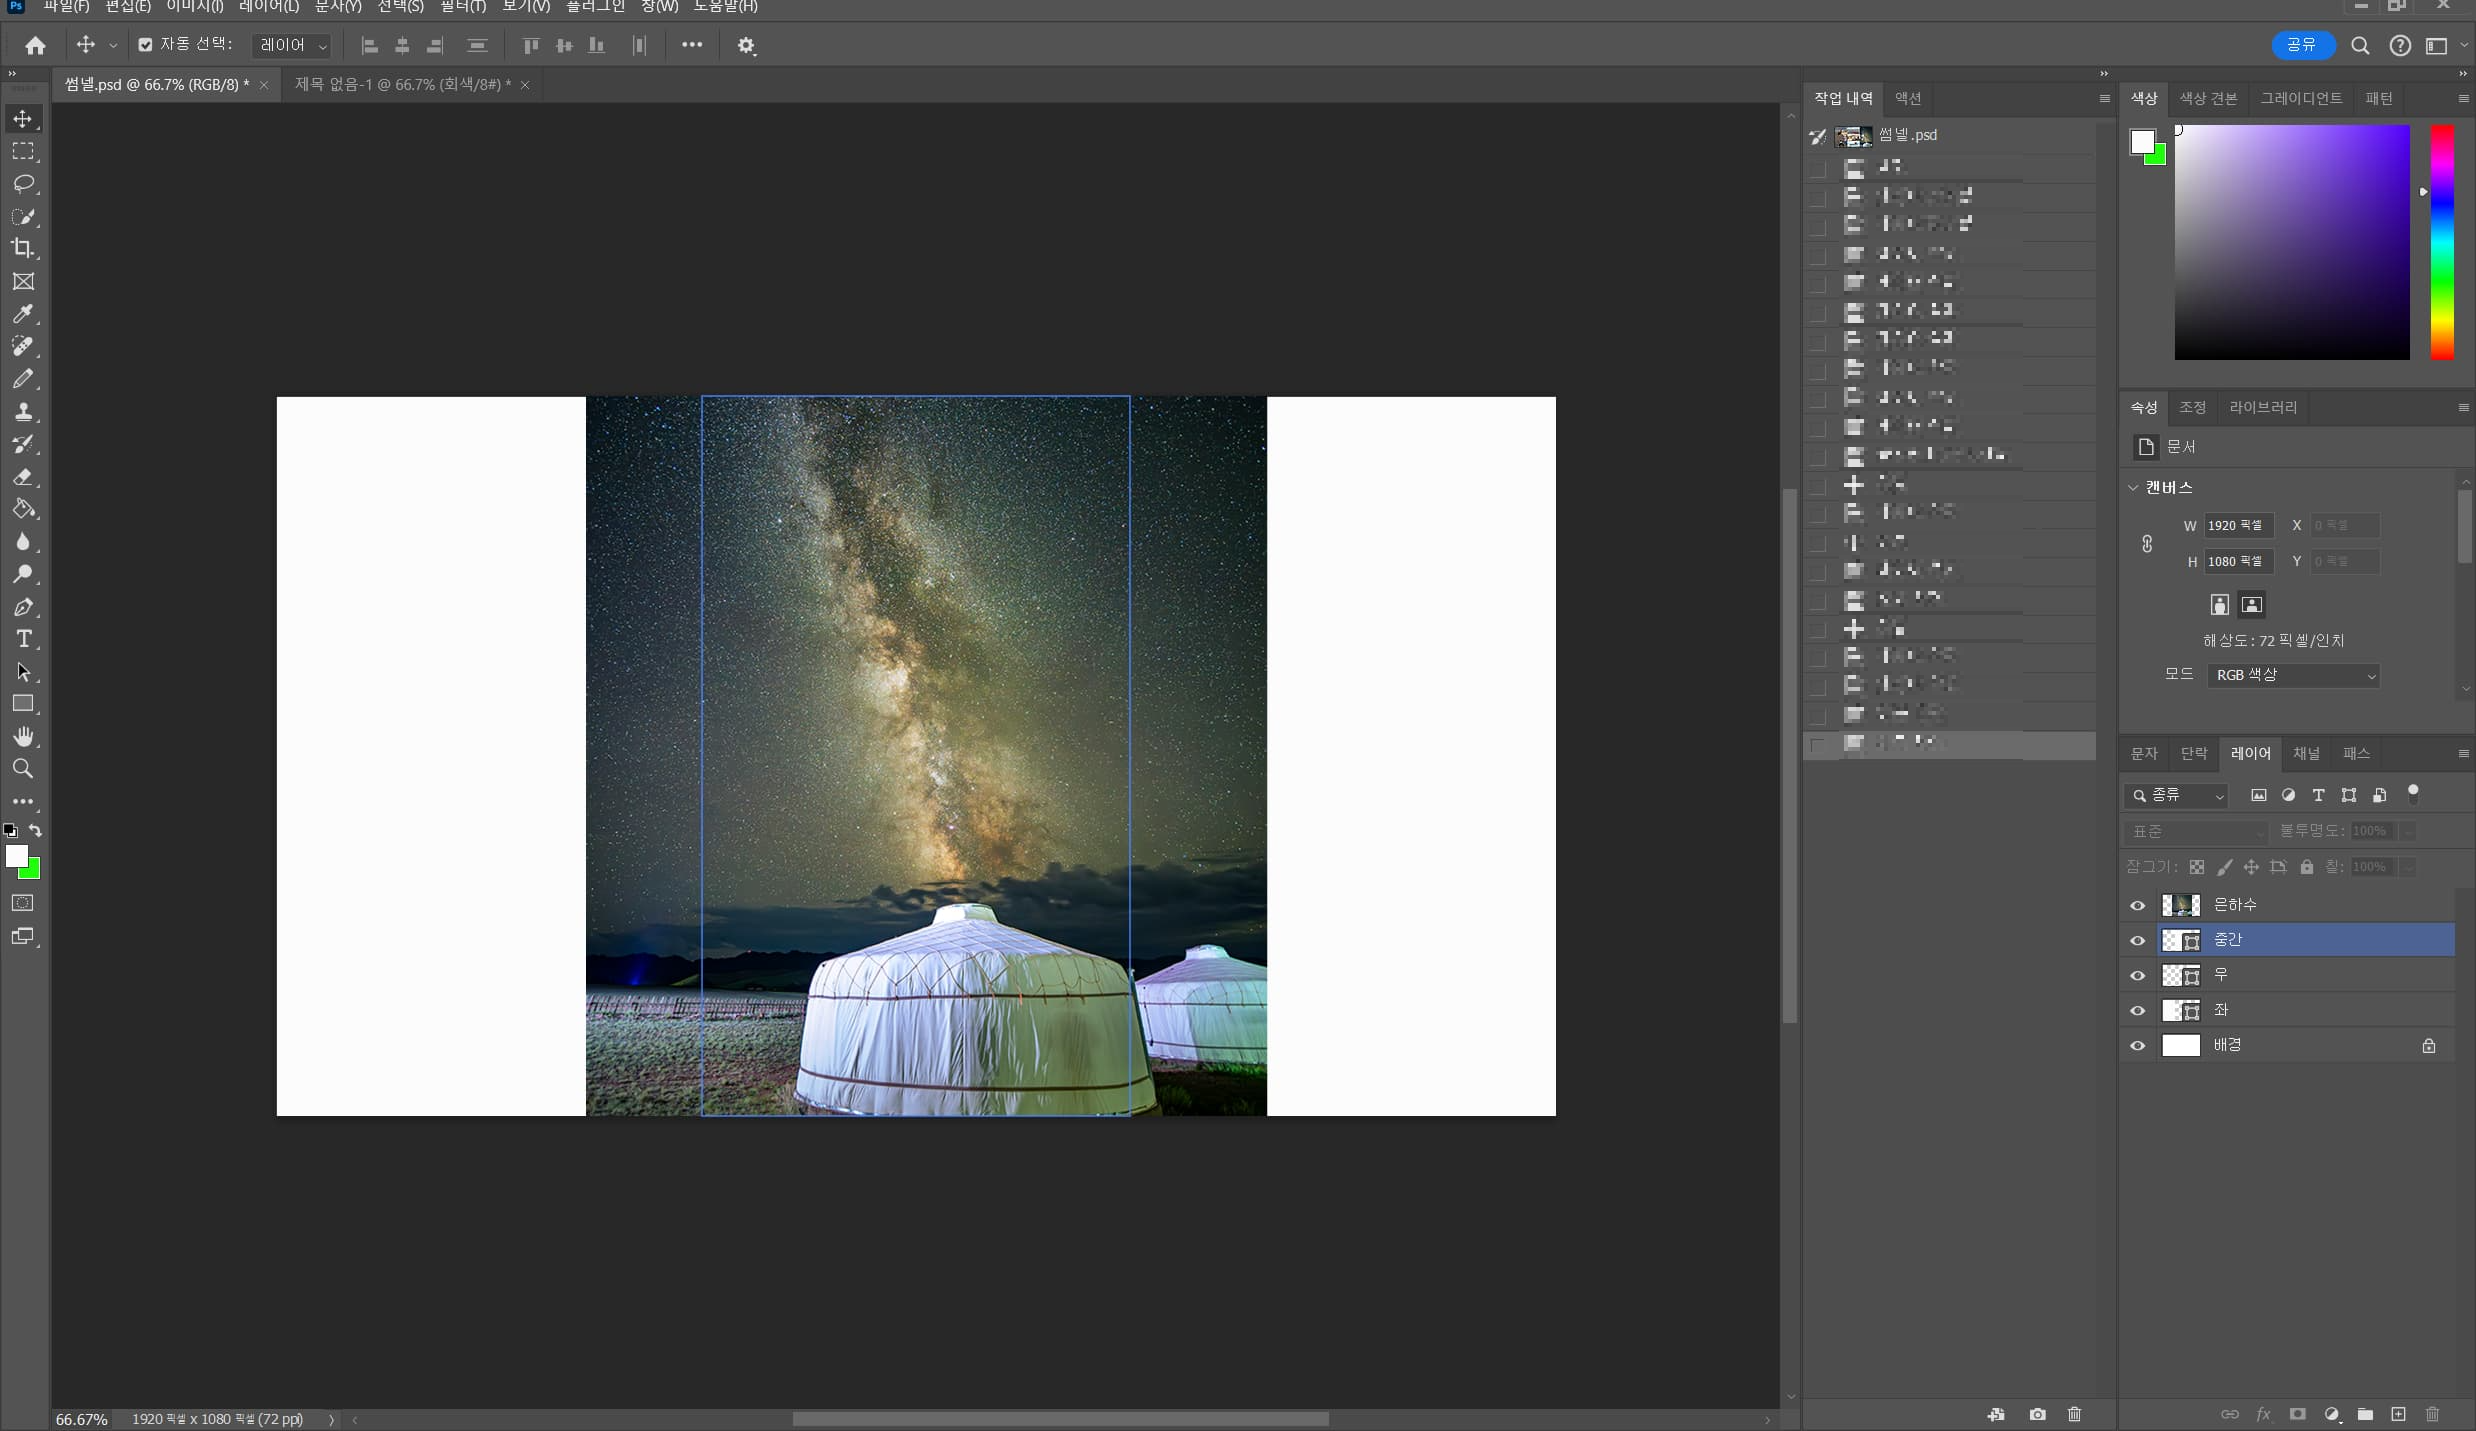This screenshot has width=2476, height=1431.
Task: Toggle the 자동 선택 checkbox
Action: pos(146,45)
